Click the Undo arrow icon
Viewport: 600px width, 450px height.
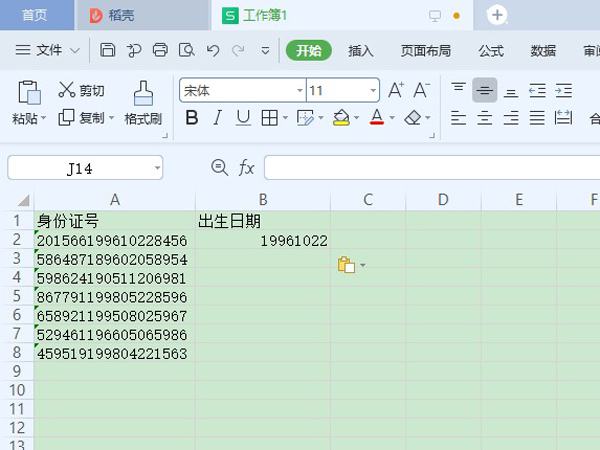pos(212,50)
